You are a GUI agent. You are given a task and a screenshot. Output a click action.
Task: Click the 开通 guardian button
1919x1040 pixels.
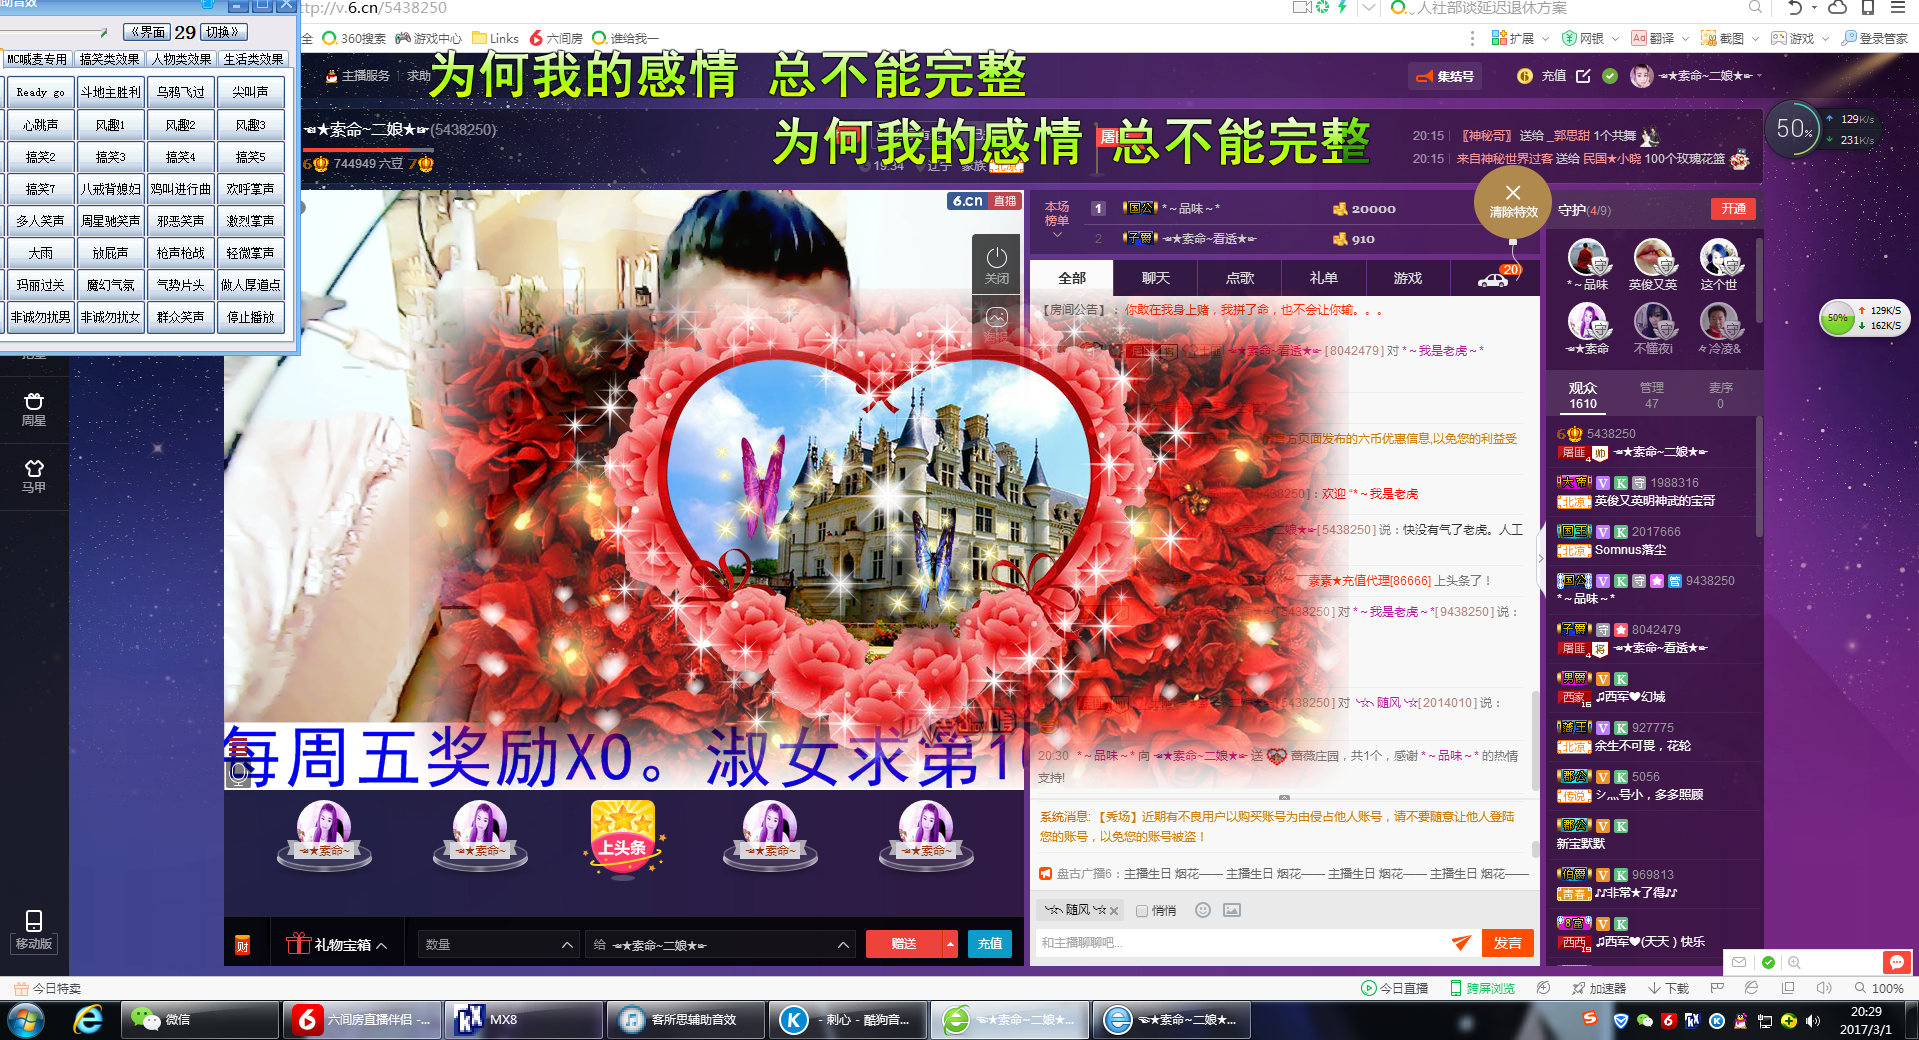1733,209
